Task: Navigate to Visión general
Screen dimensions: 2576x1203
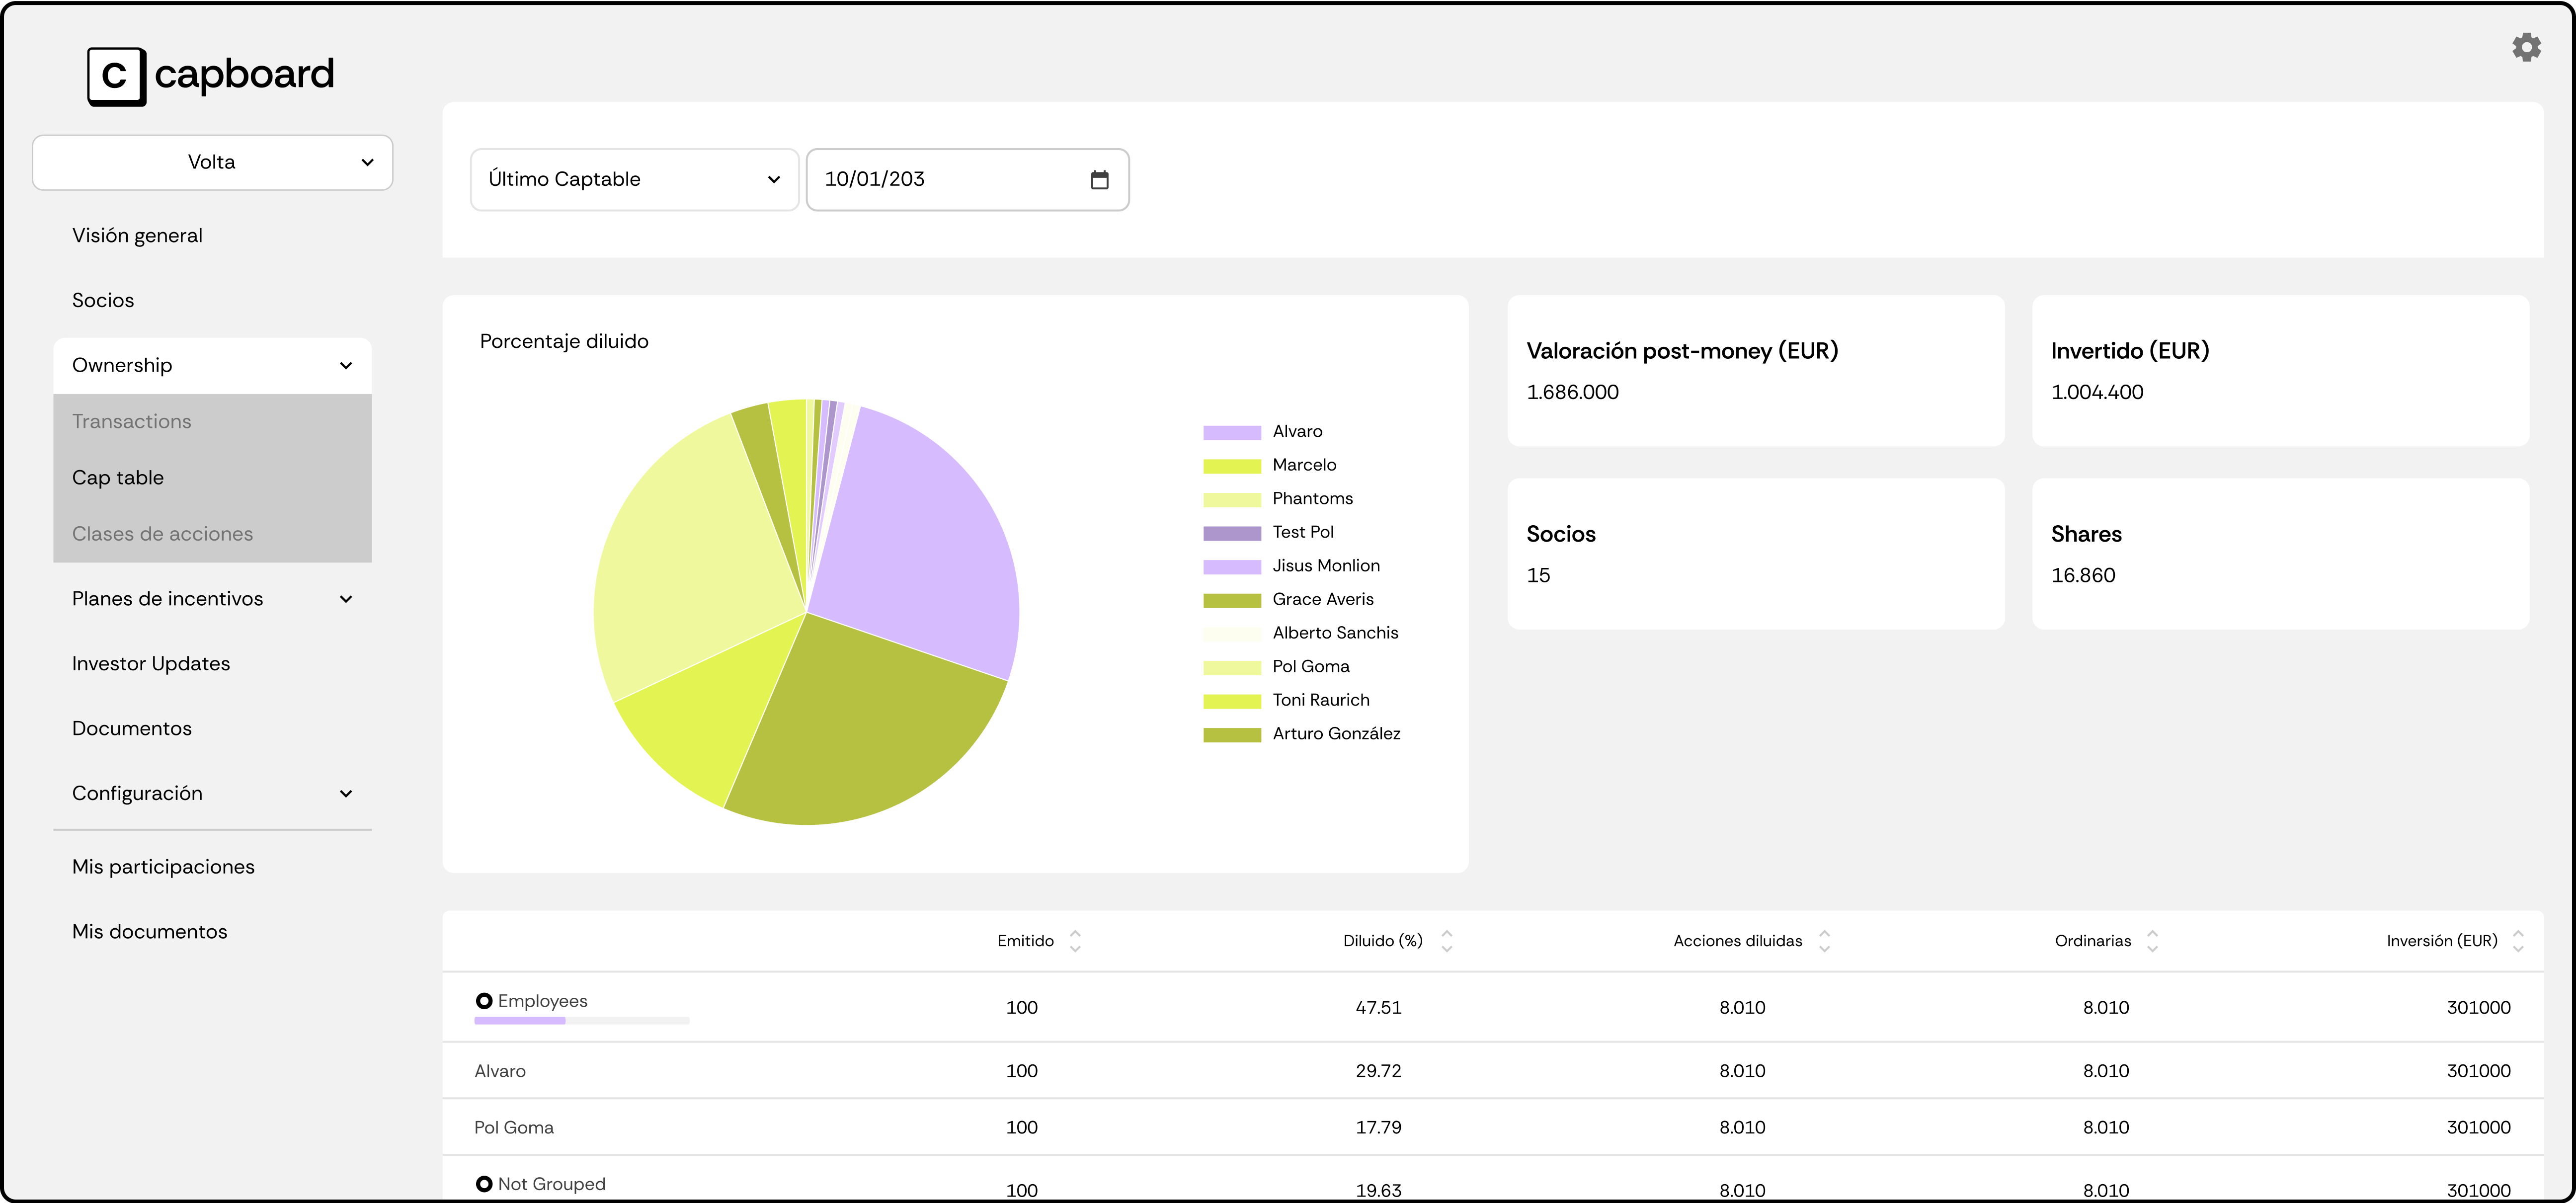Action: coord(137,235)
